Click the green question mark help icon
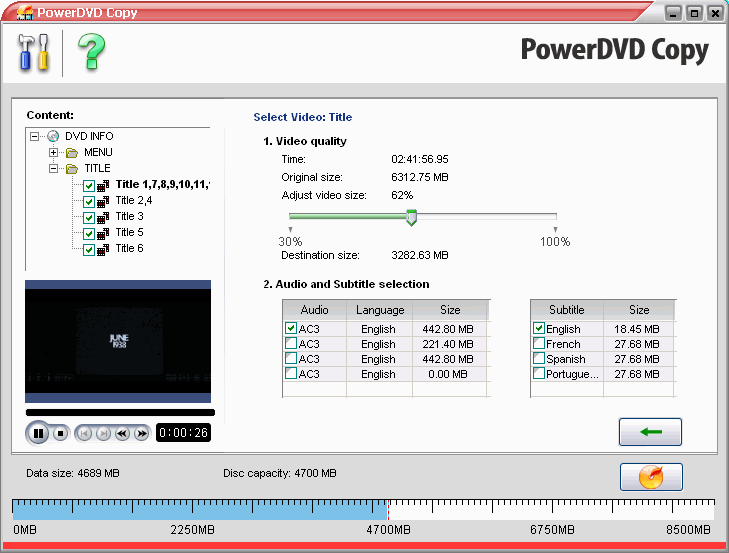This screenshot has height=553, width=729. pyautogui.click(x=91, y=51)
